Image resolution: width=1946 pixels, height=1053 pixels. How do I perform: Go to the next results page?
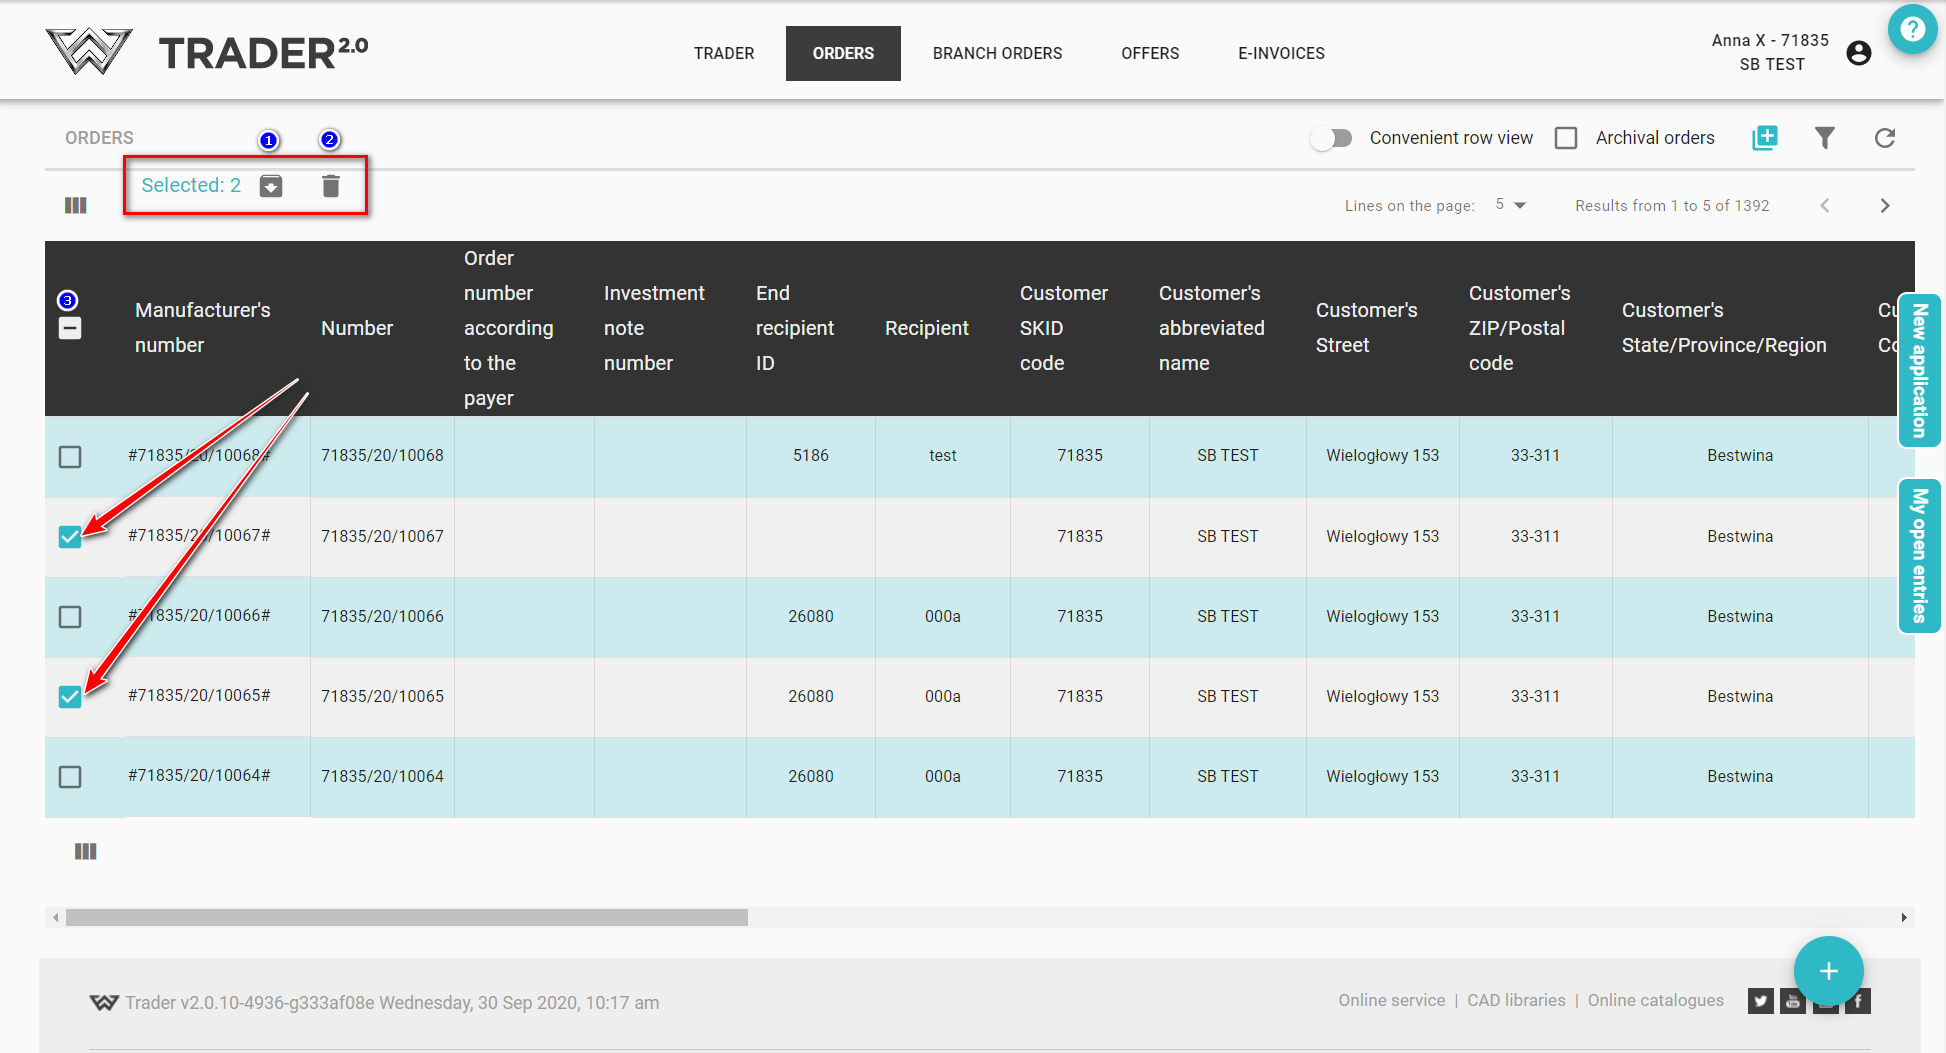pyautogui.click(x=1884, y=205)
